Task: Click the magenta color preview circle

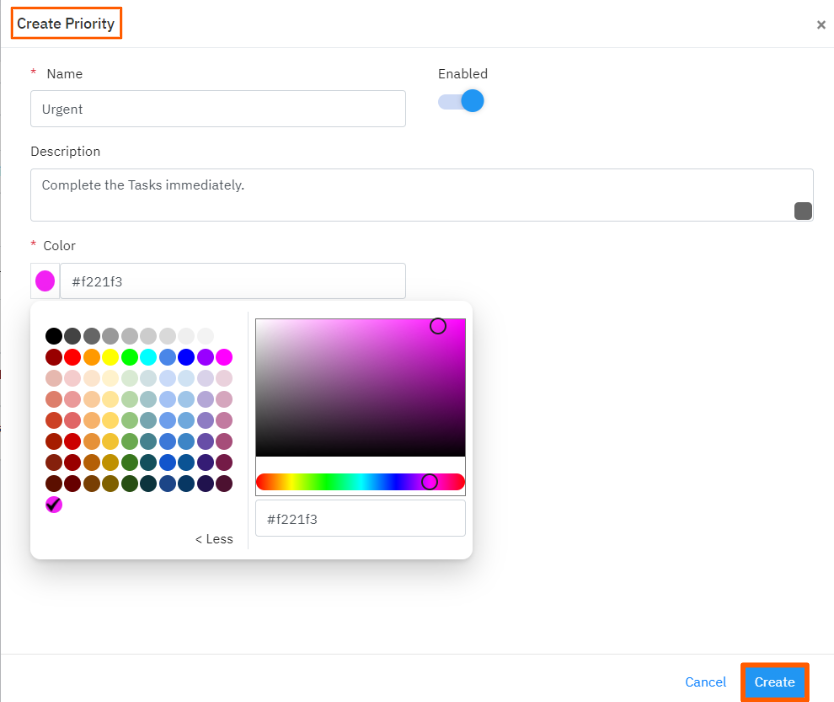Action: click(x=45, y=281)
